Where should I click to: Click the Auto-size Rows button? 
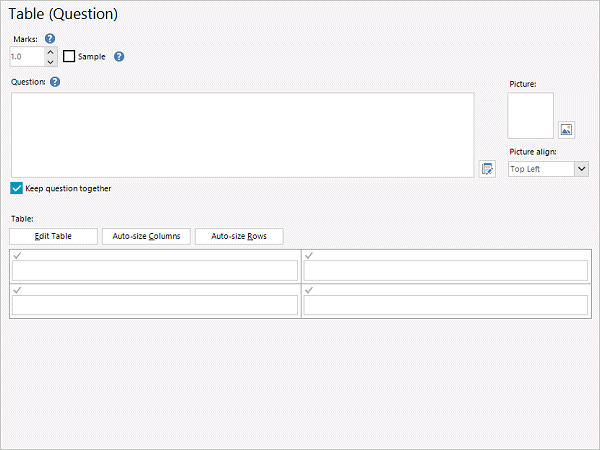pyautogui.click(x=239, y=236)
